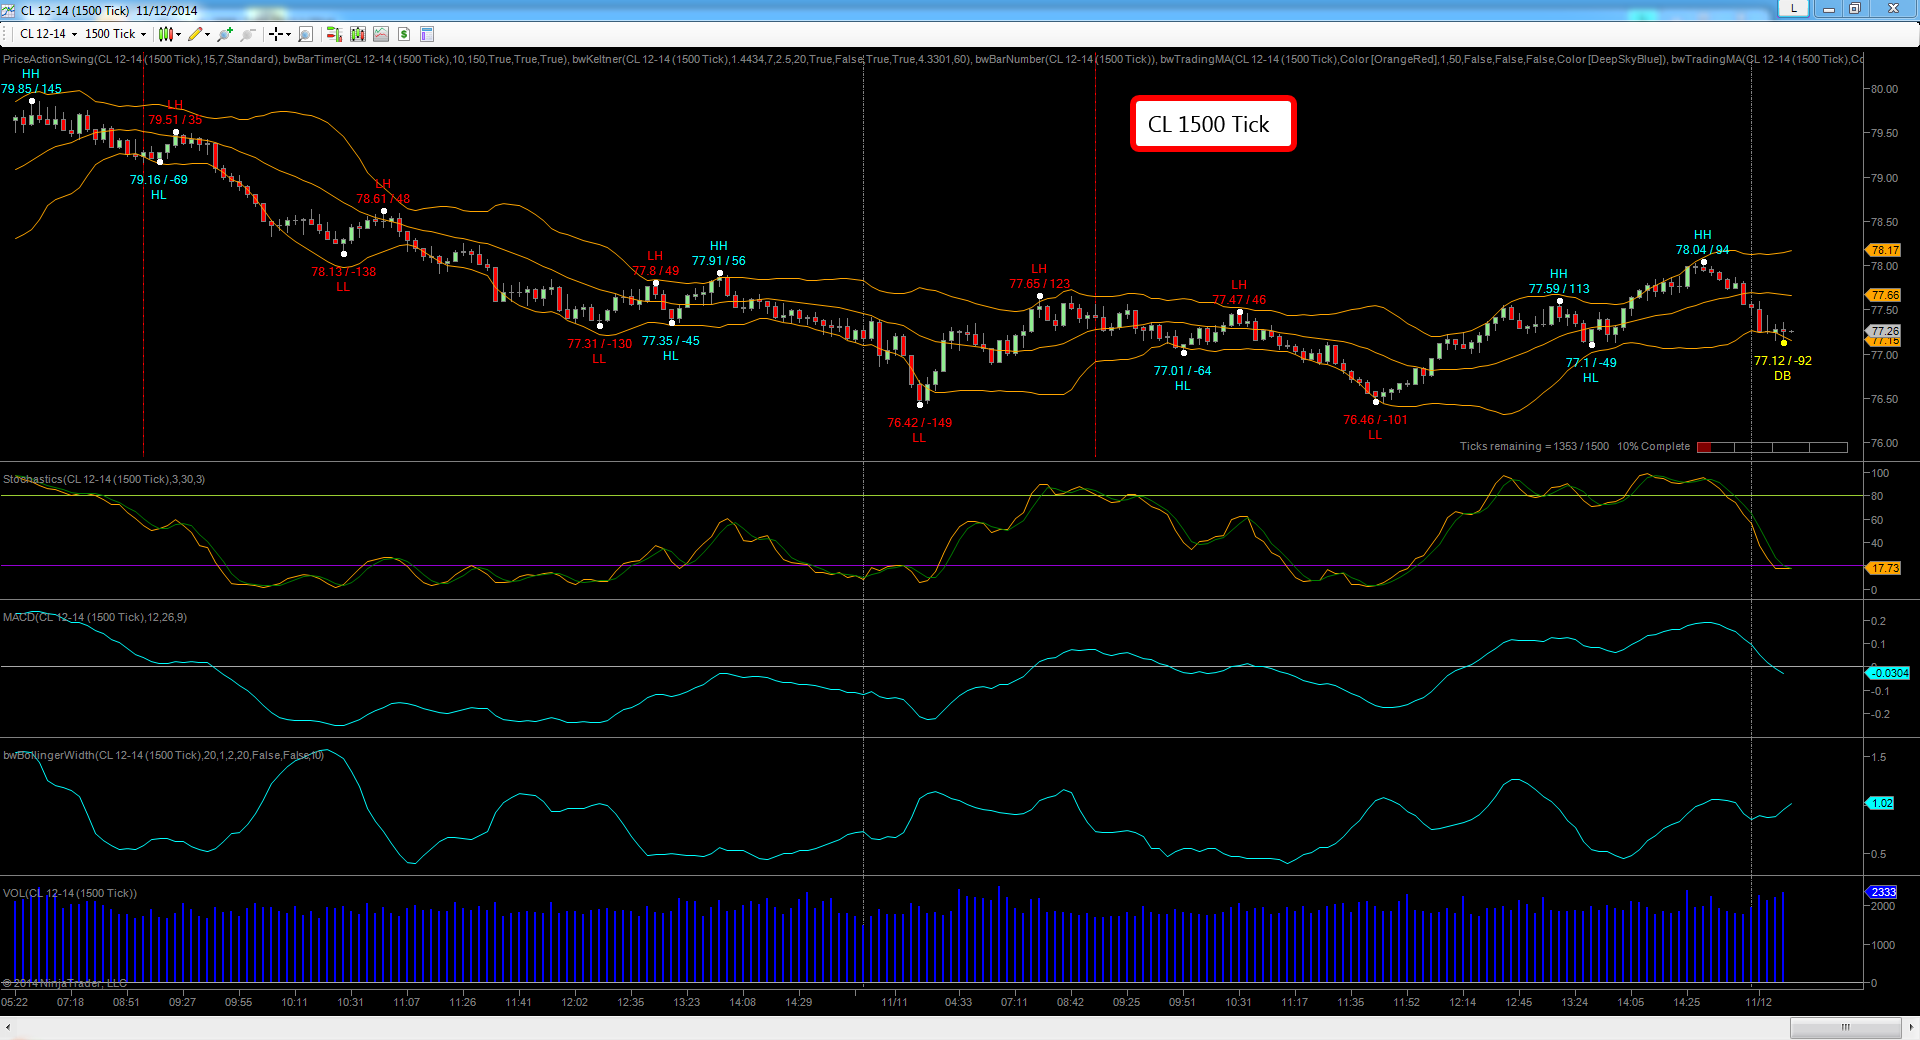Select the MACD indicator label
1920x1040 pixels.
tap(95, 617)
